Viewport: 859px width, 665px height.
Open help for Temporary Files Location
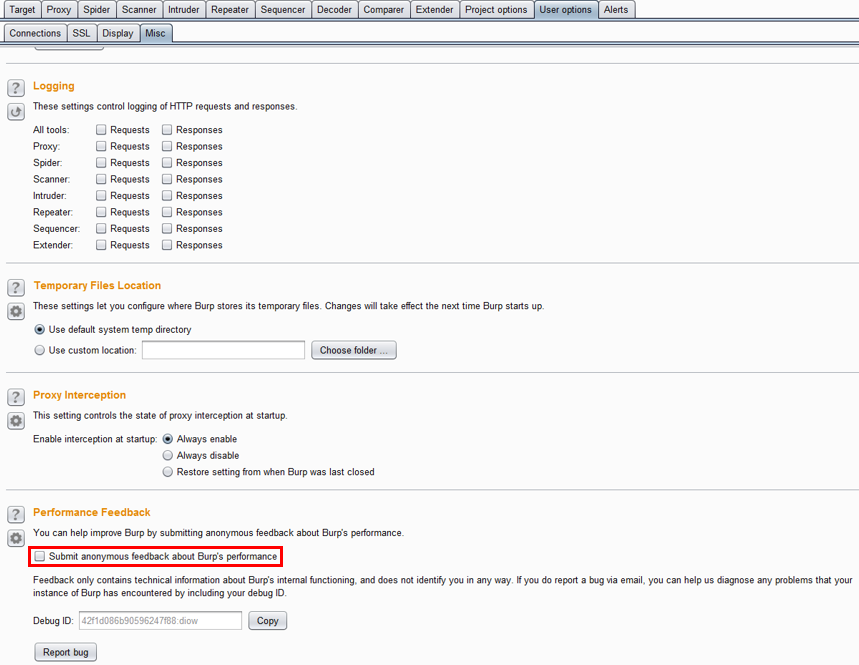tap(16, 288)
